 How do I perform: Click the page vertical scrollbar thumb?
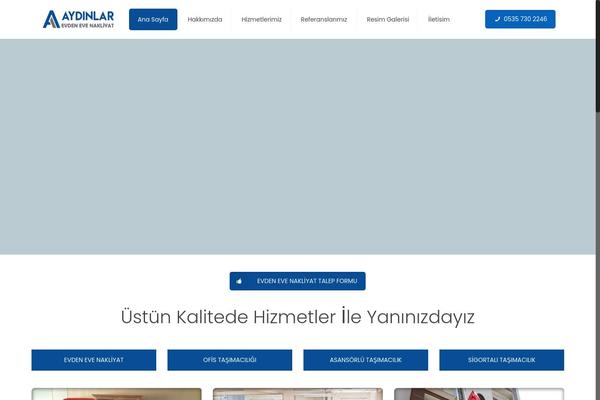(x=598, y=56)
